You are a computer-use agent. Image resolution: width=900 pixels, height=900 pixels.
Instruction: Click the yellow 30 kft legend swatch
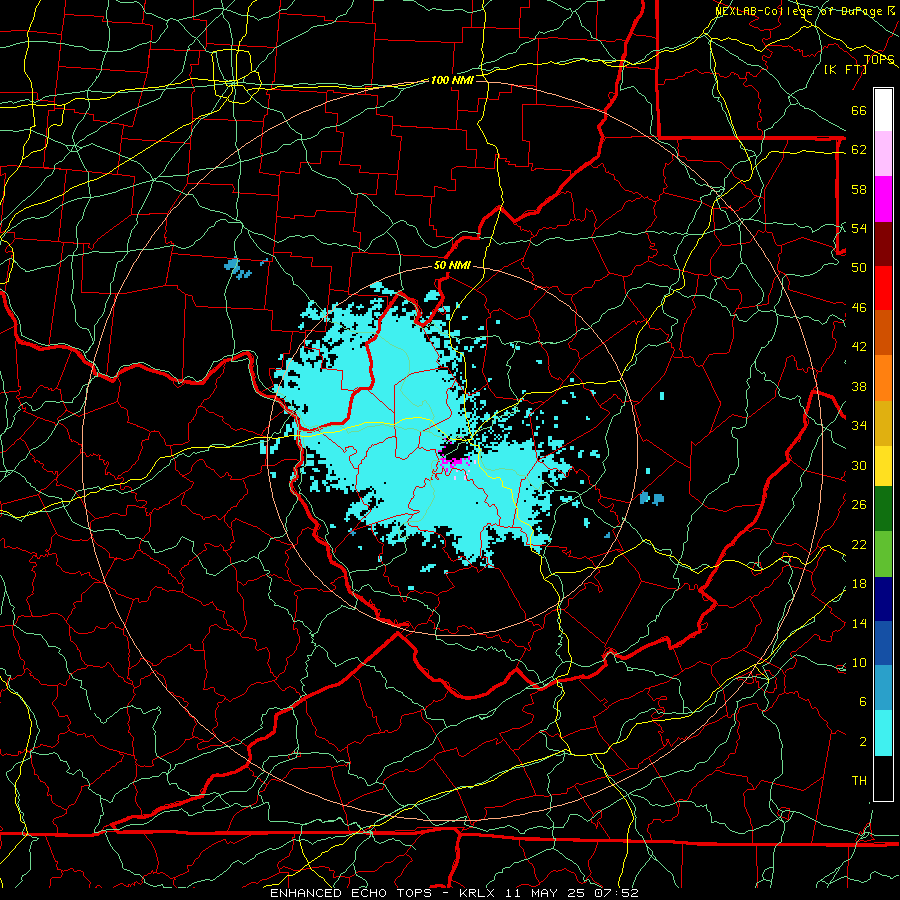point(883,465)
